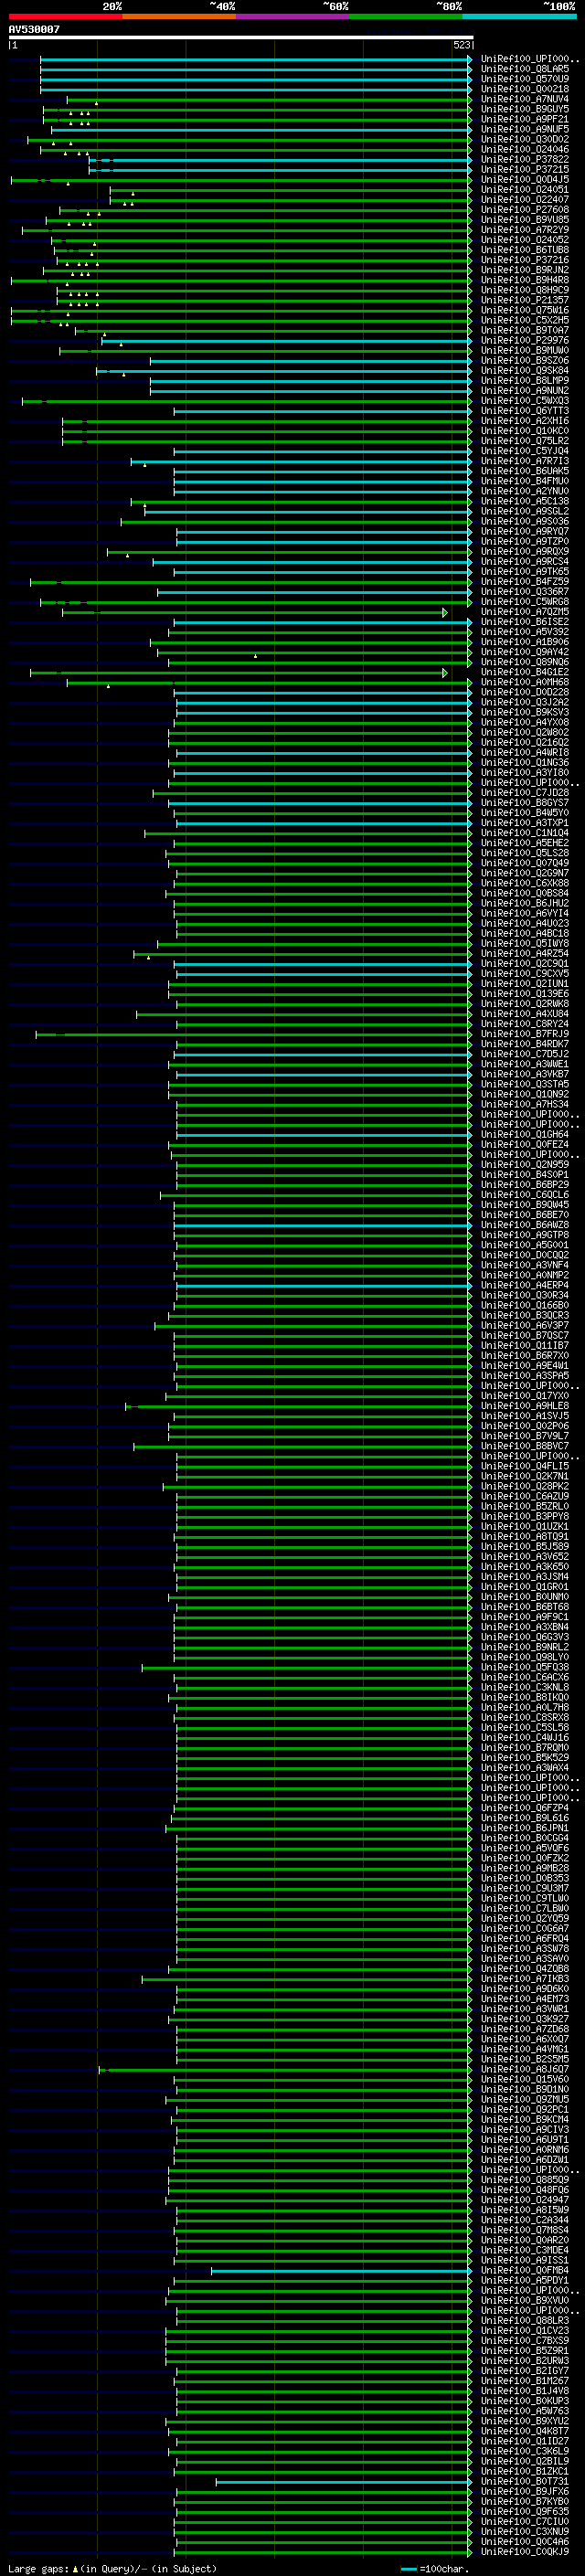Select the UniRef100_A4YX08 label
This screenshot has width=585, height=2576.
(524, 722)
